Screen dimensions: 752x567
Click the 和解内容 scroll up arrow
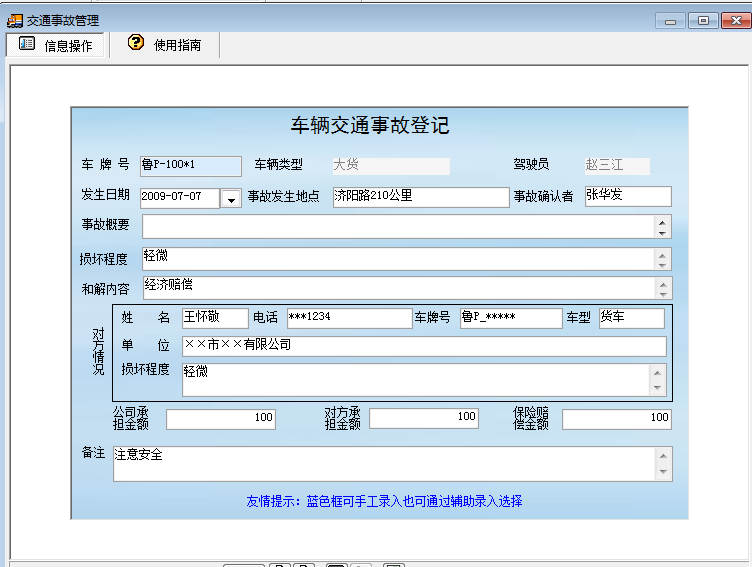click(x=663, y=283)
